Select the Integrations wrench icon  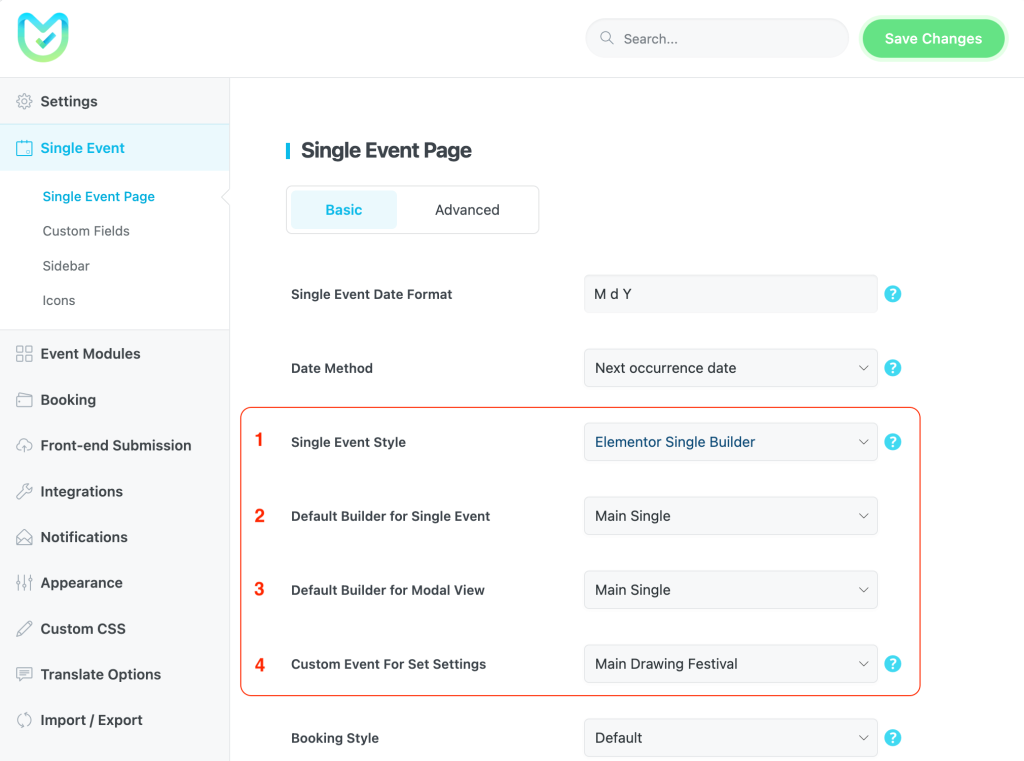coord(22,491)
